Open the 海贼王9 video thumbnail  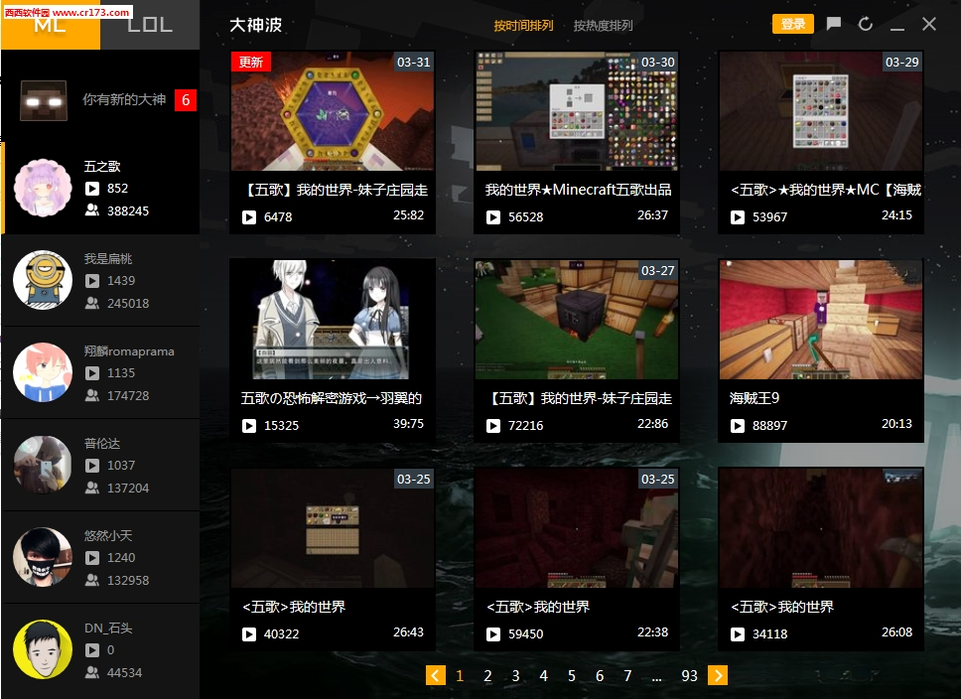821,319
